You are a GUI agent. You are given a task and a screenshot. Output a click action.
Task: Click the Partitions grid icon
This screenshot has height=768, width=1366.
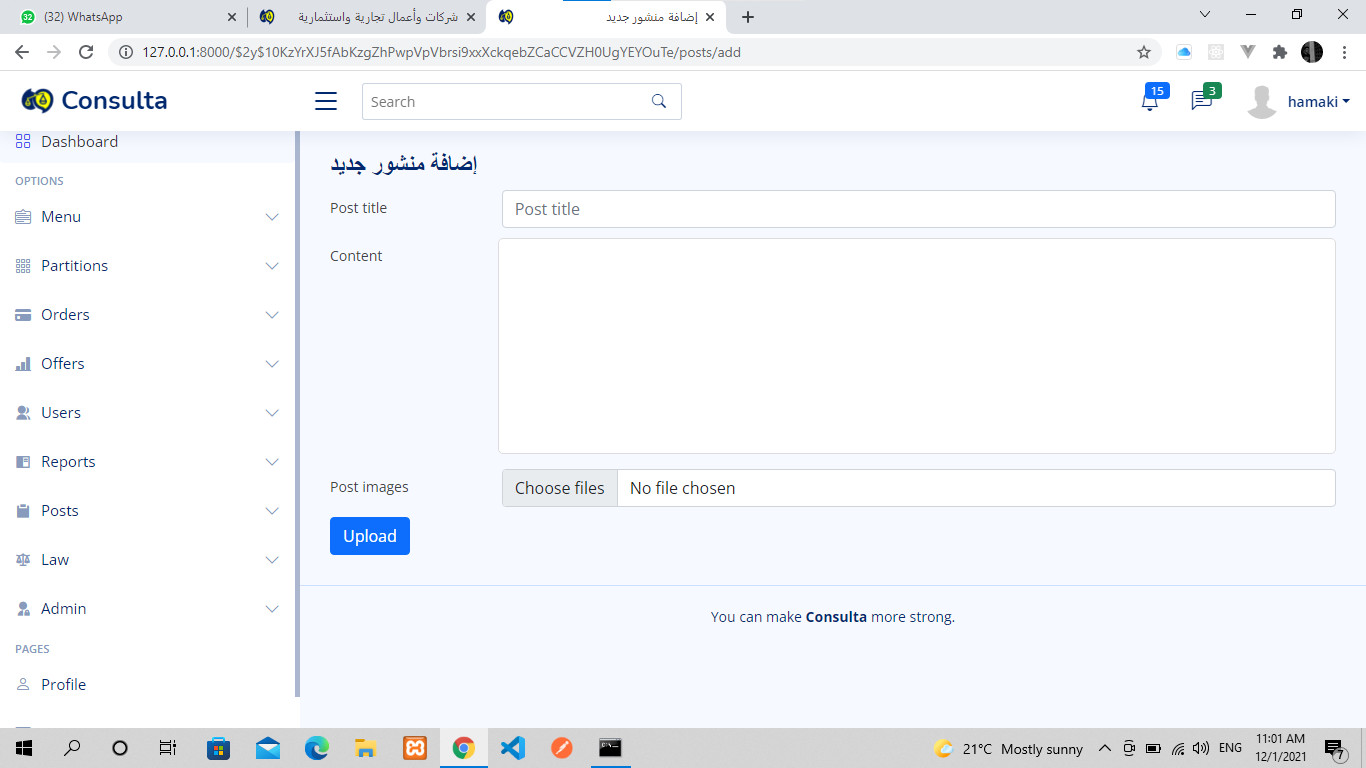click(x=23, y=266)
